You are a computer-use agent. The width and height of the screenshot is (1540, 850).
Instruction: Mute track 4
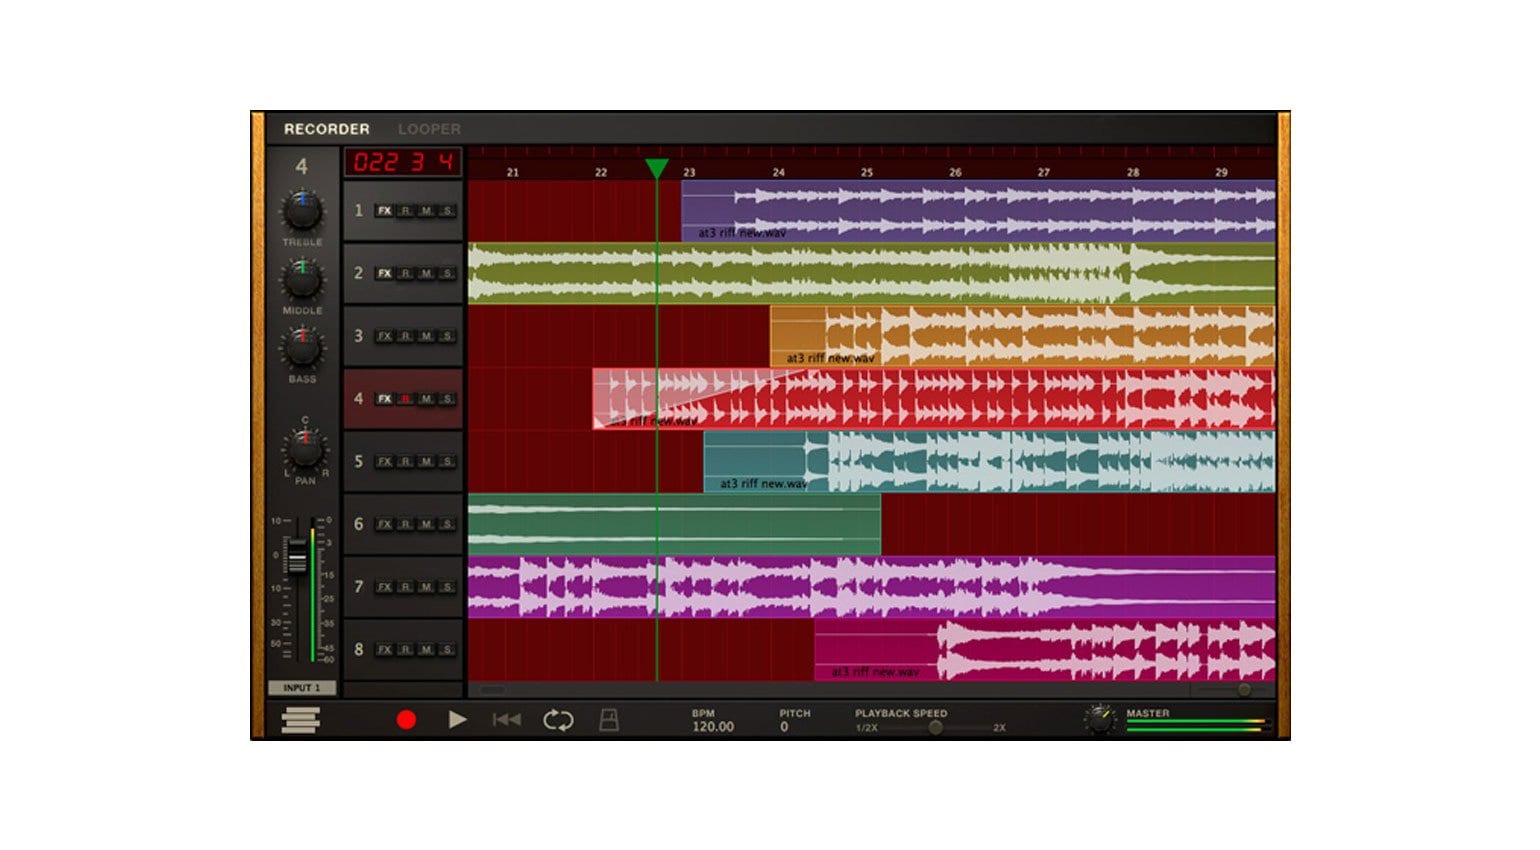click(426, 399)
